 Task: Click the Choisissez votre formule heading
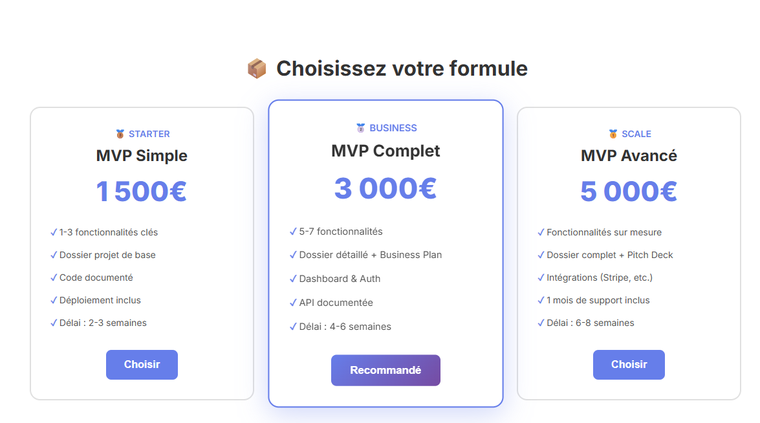coord(401,69)
